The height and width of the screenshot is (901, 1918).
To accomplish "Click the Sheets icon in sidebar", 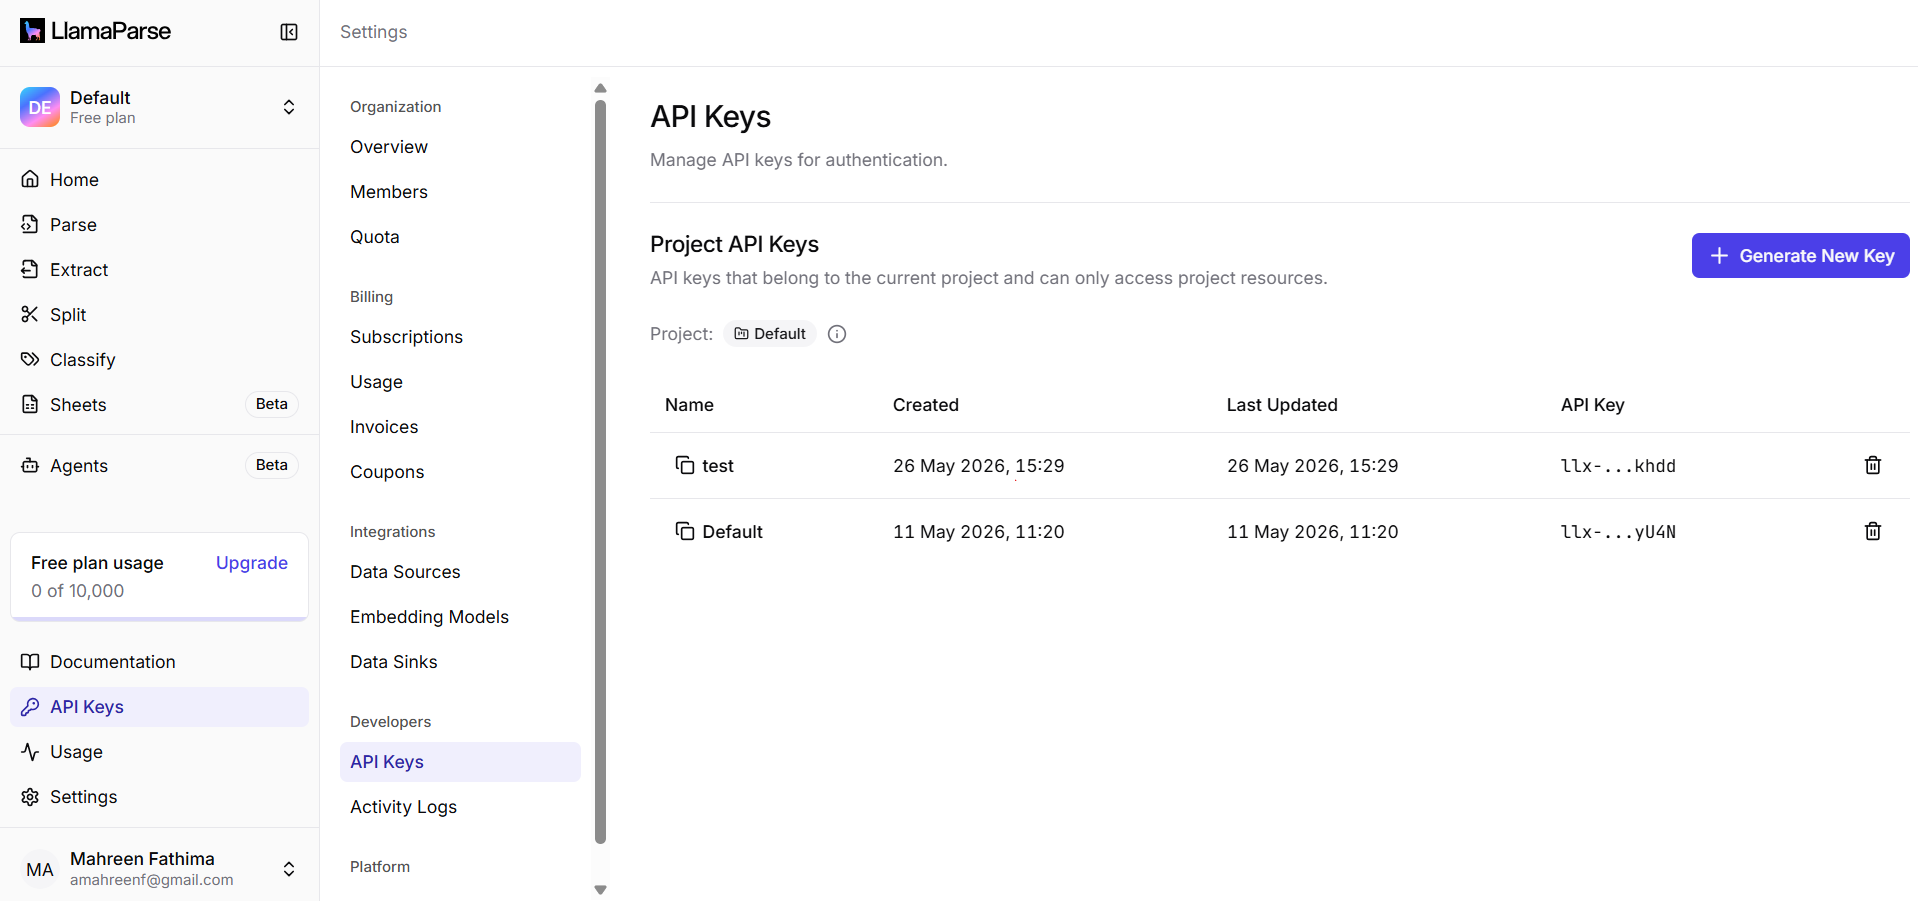I will pos(30,404).
